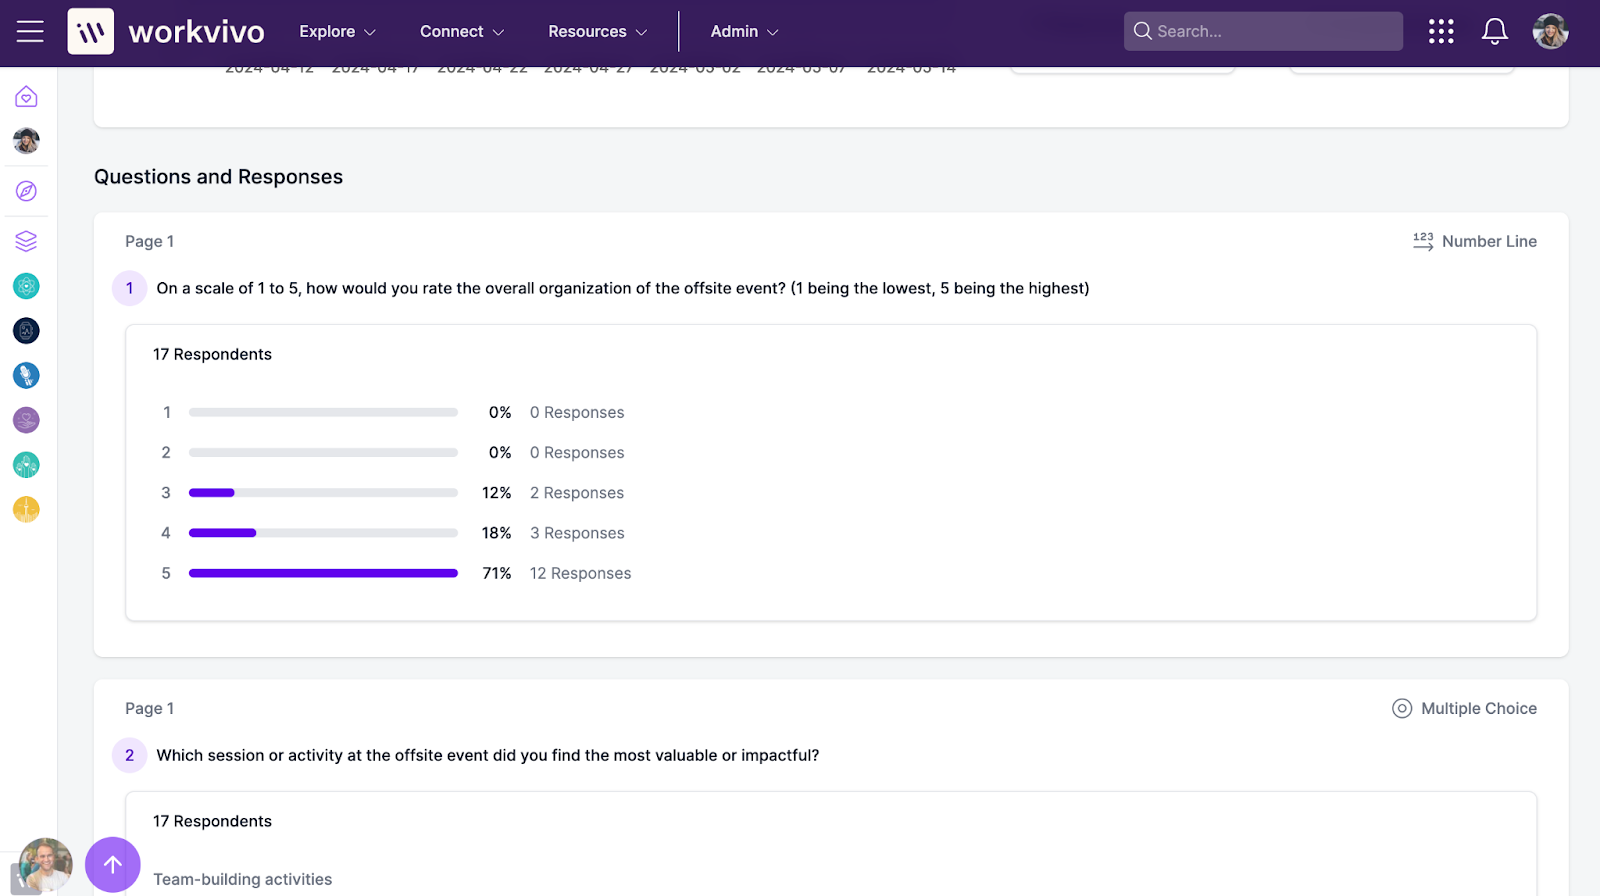1600x896 pixels.
Task: Click the Number Line question type icon
Action: click(1423, 241)
